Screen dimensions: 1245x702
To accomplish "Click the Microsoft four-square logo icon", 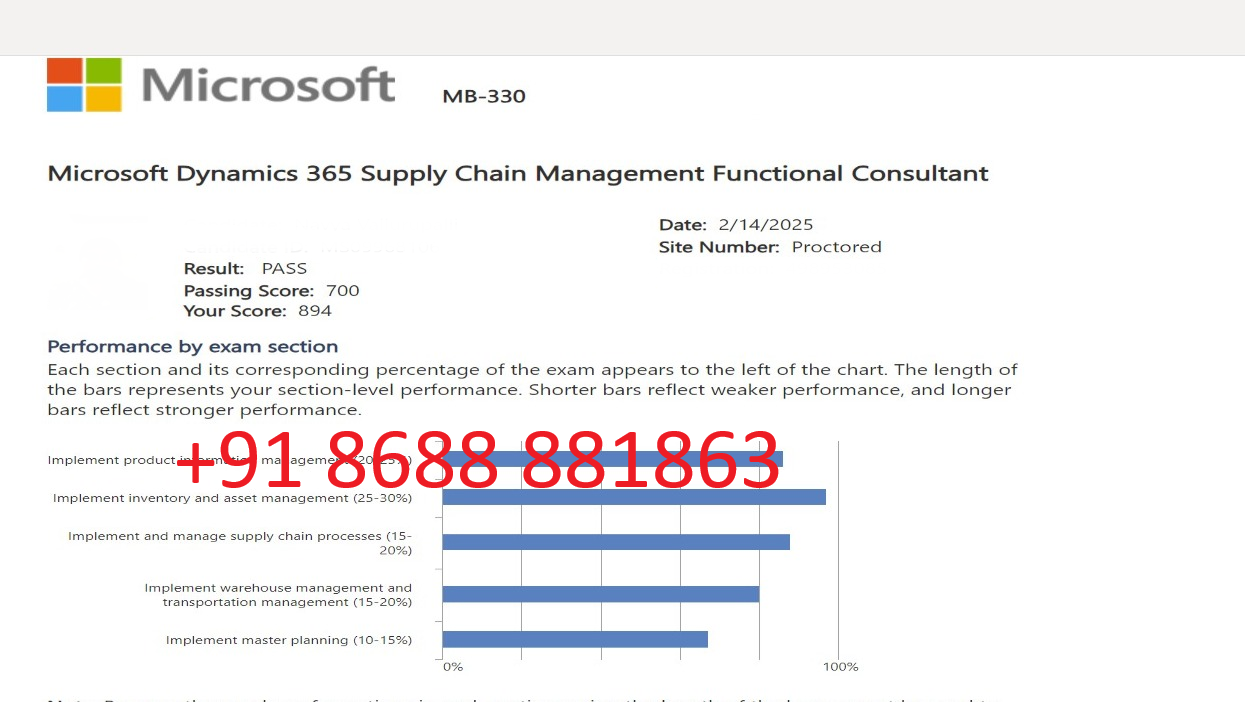I will (x=84, y=84).
